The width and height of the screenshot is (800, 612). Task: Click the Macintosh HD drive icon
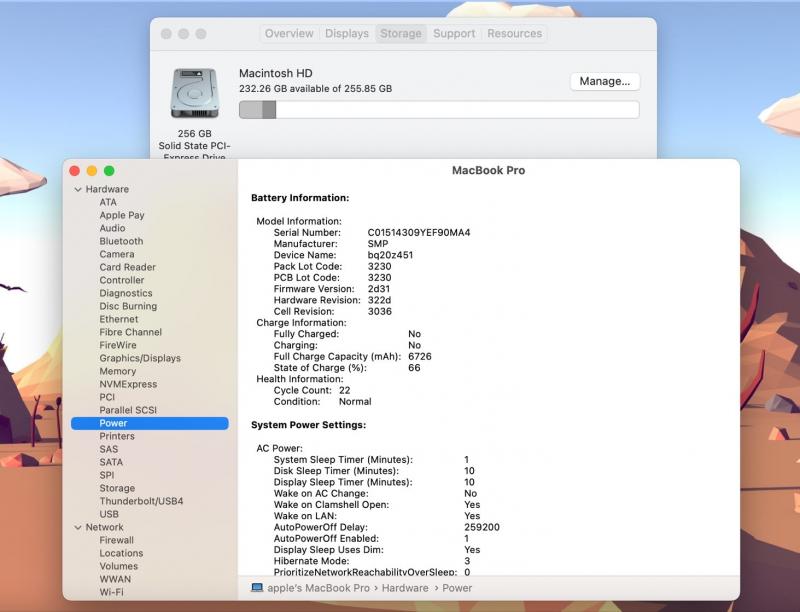194,93
